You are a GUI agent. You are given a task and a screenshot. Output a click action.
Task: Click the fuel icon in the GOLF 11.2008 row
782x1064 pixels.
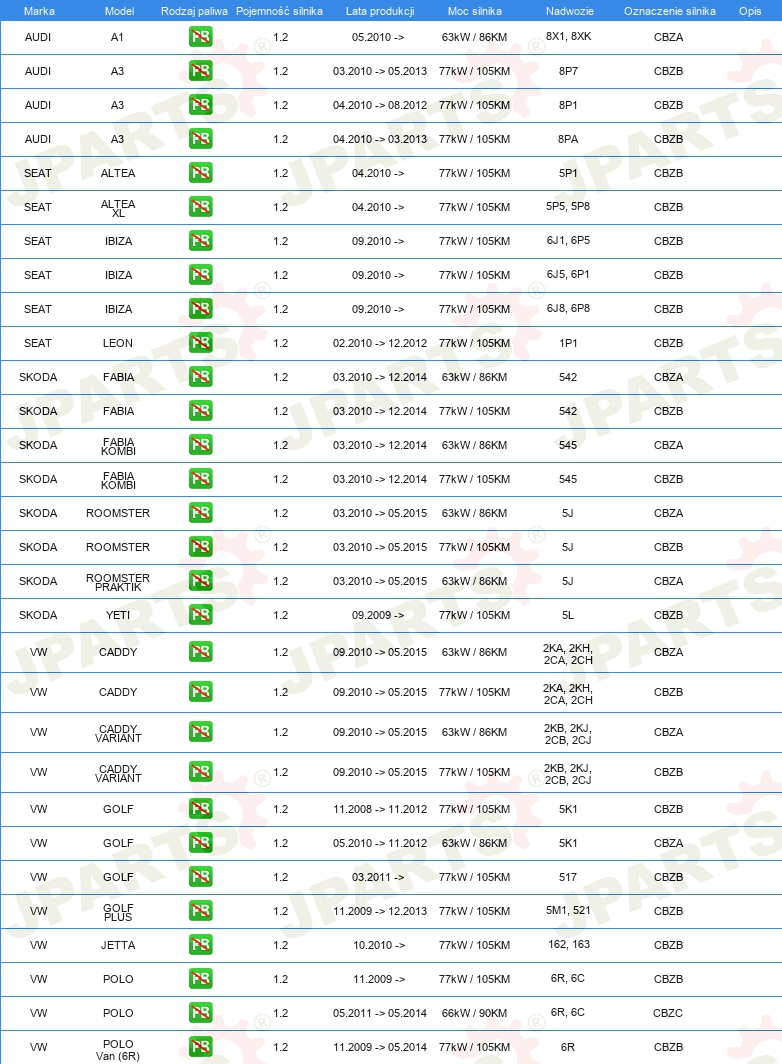pos(200,808)
